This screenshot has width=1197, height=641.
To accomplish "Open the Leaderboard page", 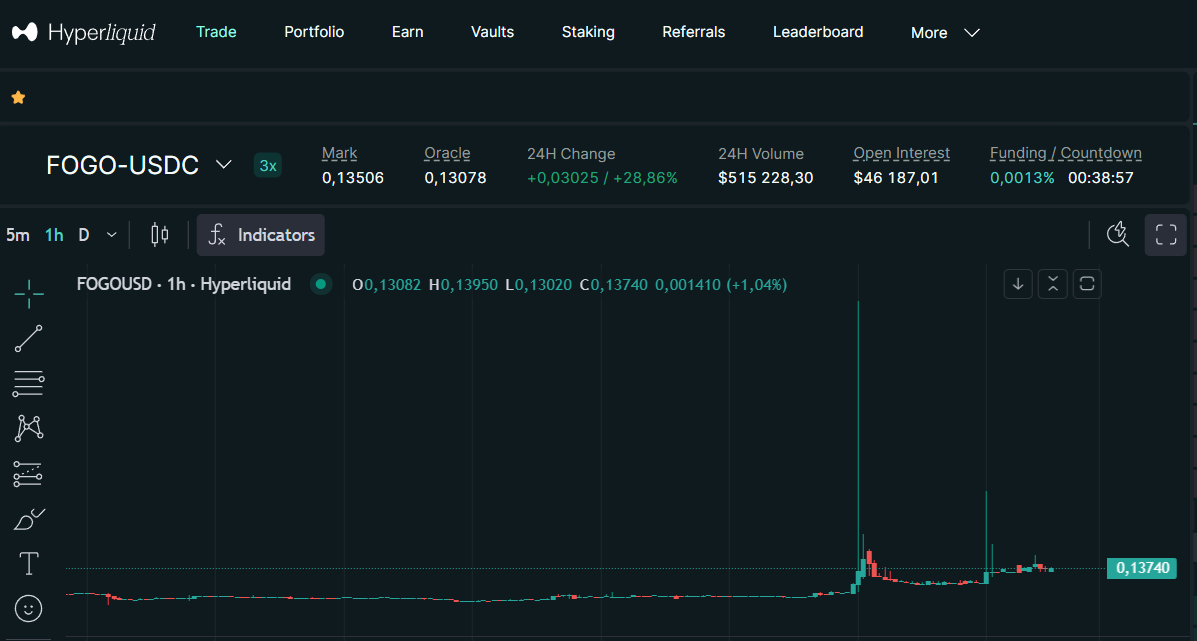I will click(818, 32).
